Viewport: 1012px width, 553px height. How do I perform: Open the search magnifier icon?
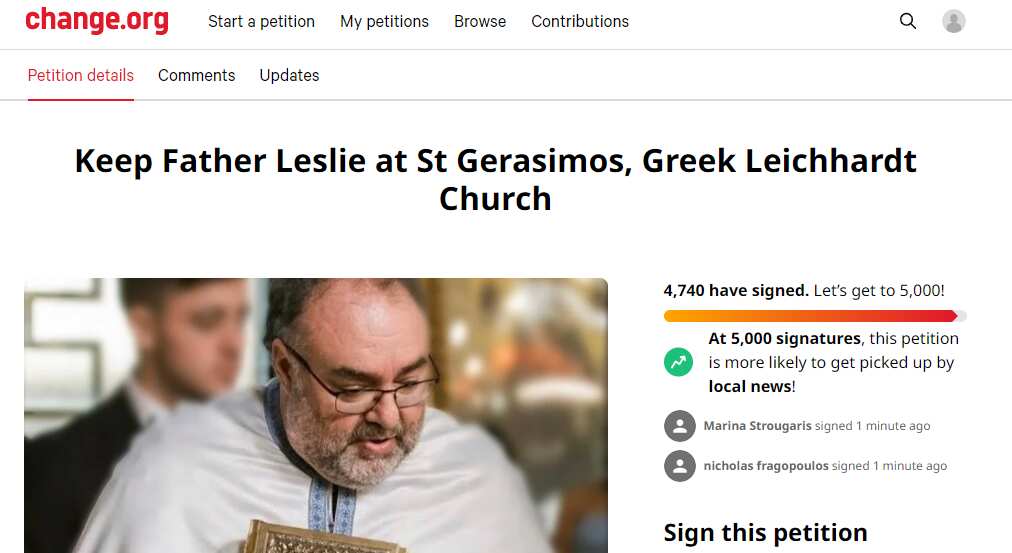pyautogui.click(x=908, y=21)
